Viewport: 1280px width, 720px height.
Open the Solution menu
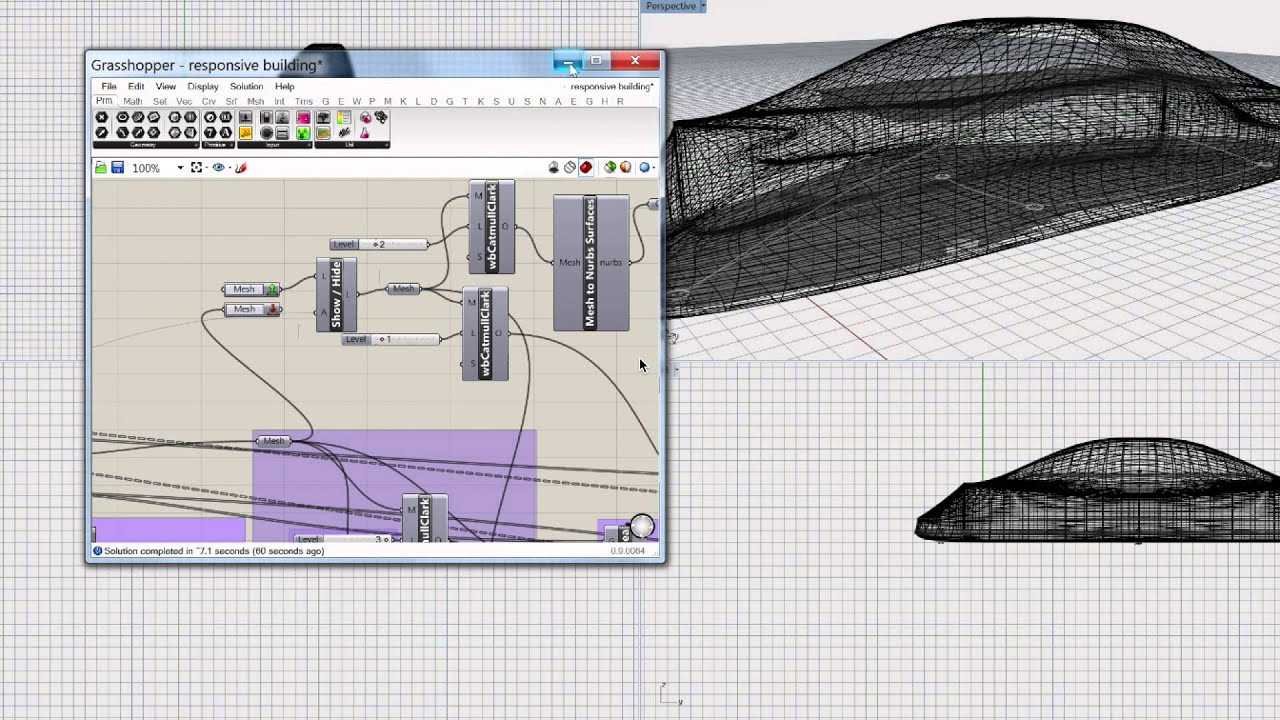click(x=246, y=86)
